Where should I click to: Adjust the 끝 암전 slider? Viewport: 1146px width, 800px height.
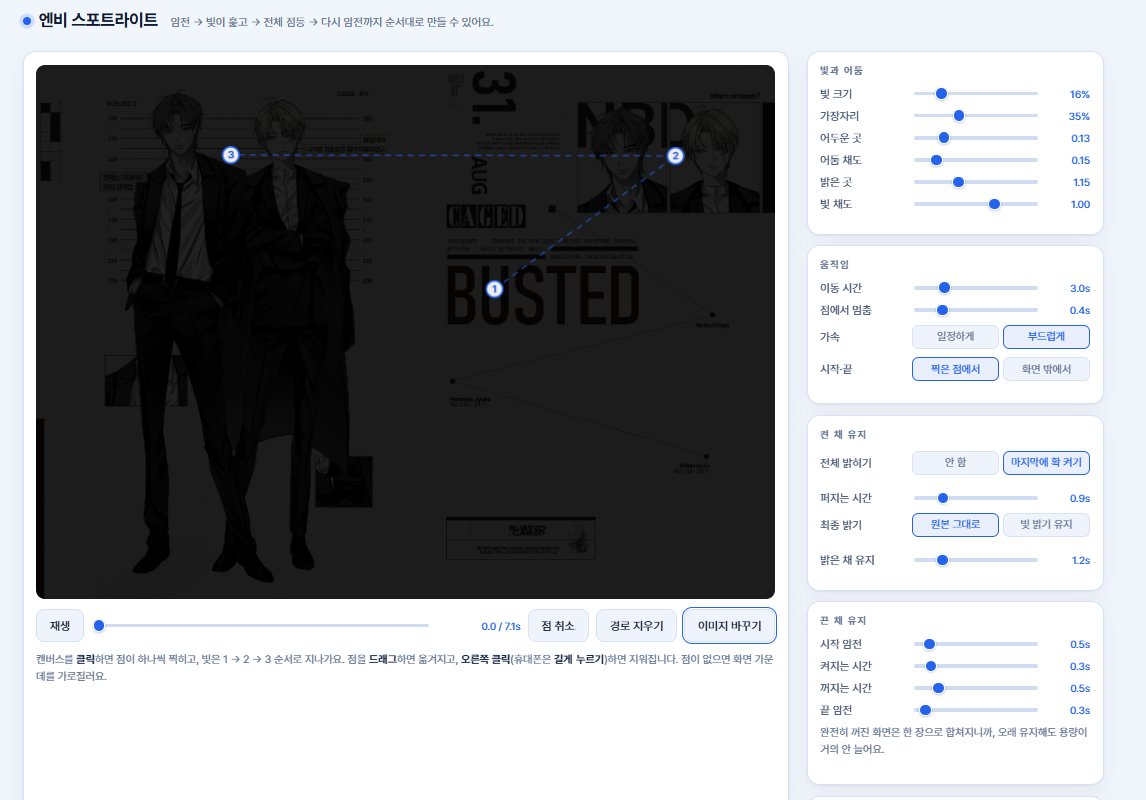click(976, 709)
